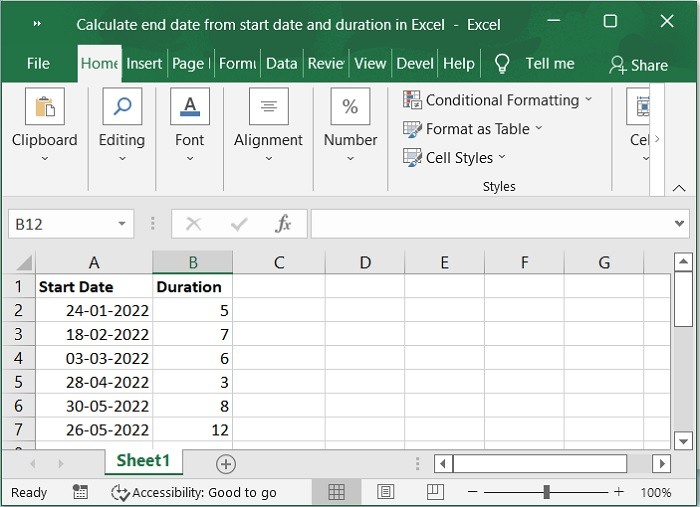Open the Number format percent icon
Screen dimensions: 700x507
[x=350, y=107]
